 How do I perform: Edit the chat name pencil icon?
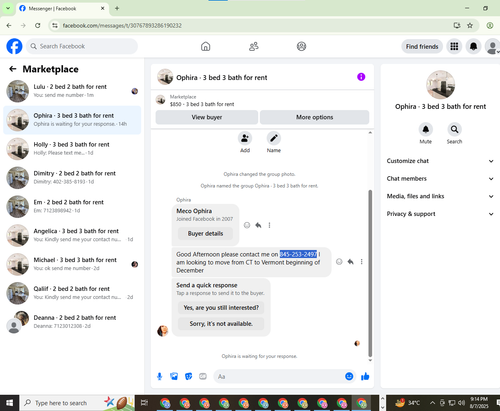tap(274, 138)
